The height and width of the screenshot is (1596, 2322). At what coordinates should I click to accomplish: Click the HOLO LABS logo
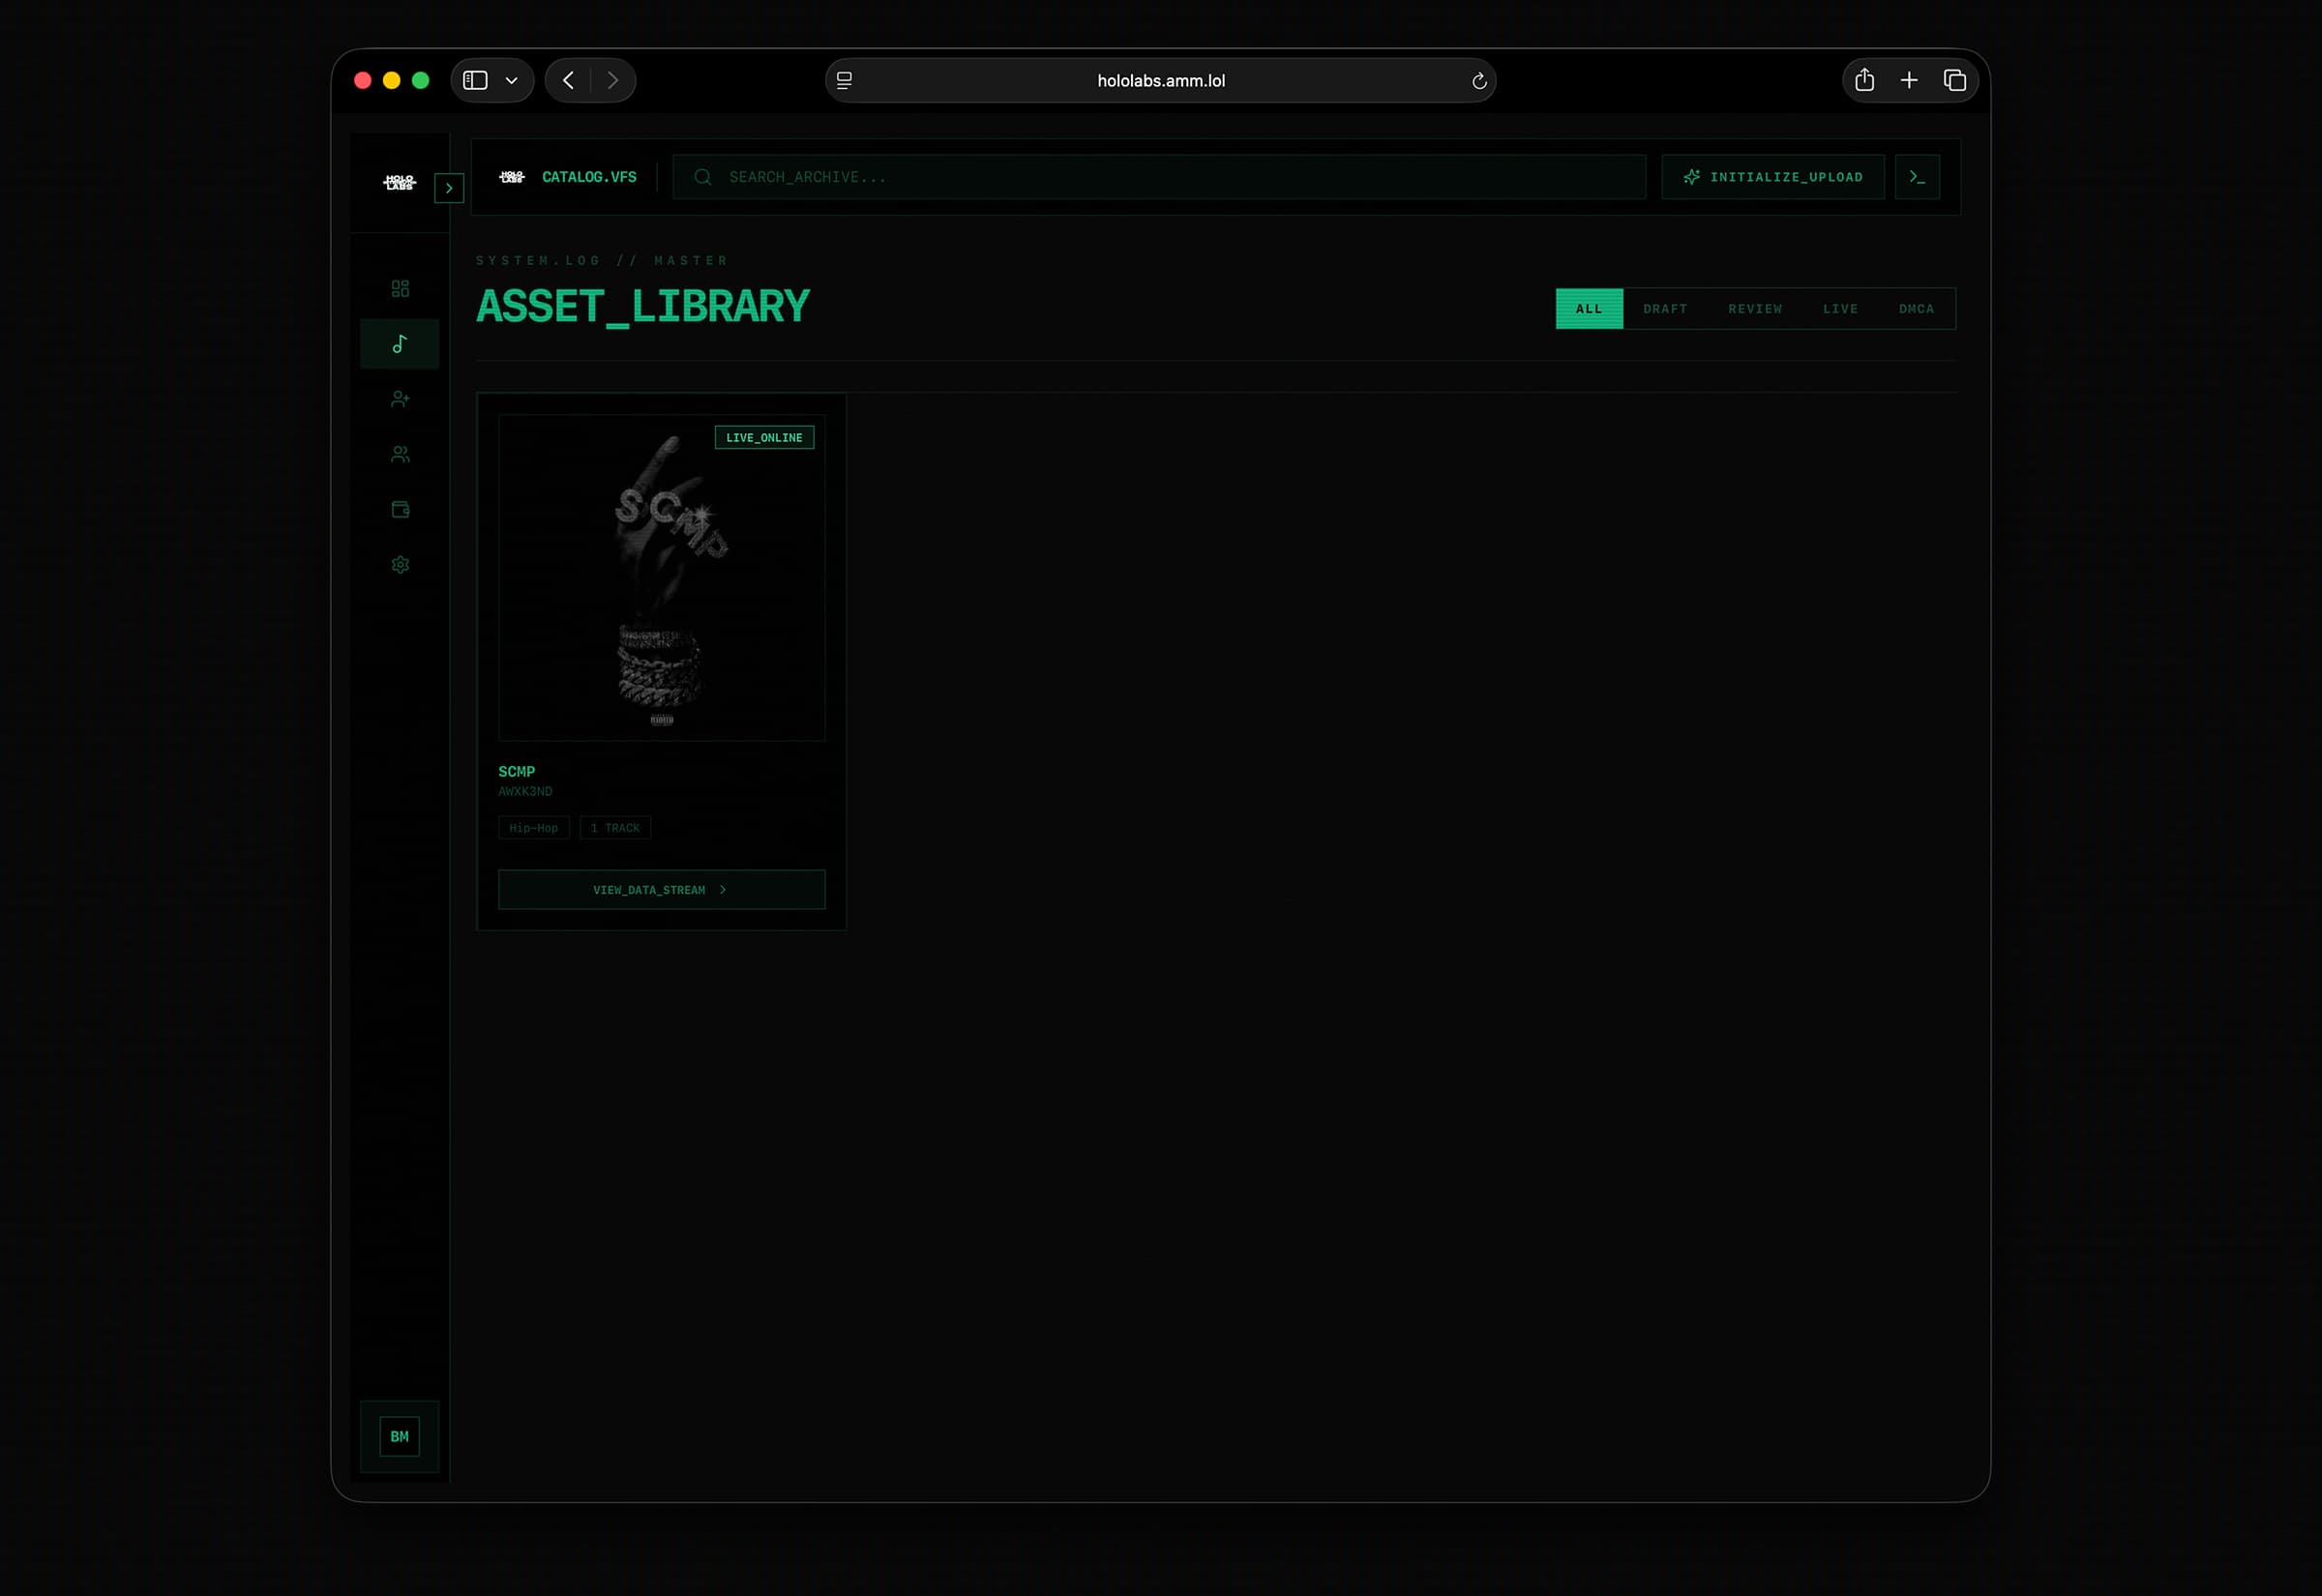398,182
